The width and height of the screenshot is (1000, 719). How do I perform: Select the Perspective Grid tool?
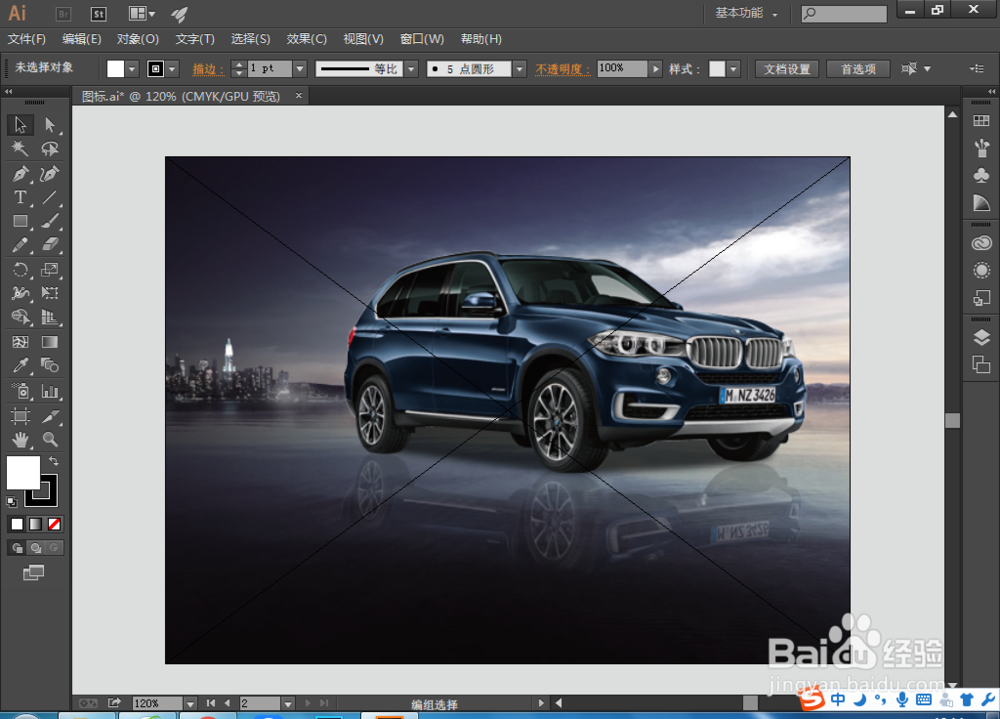(x=50, y=317)
